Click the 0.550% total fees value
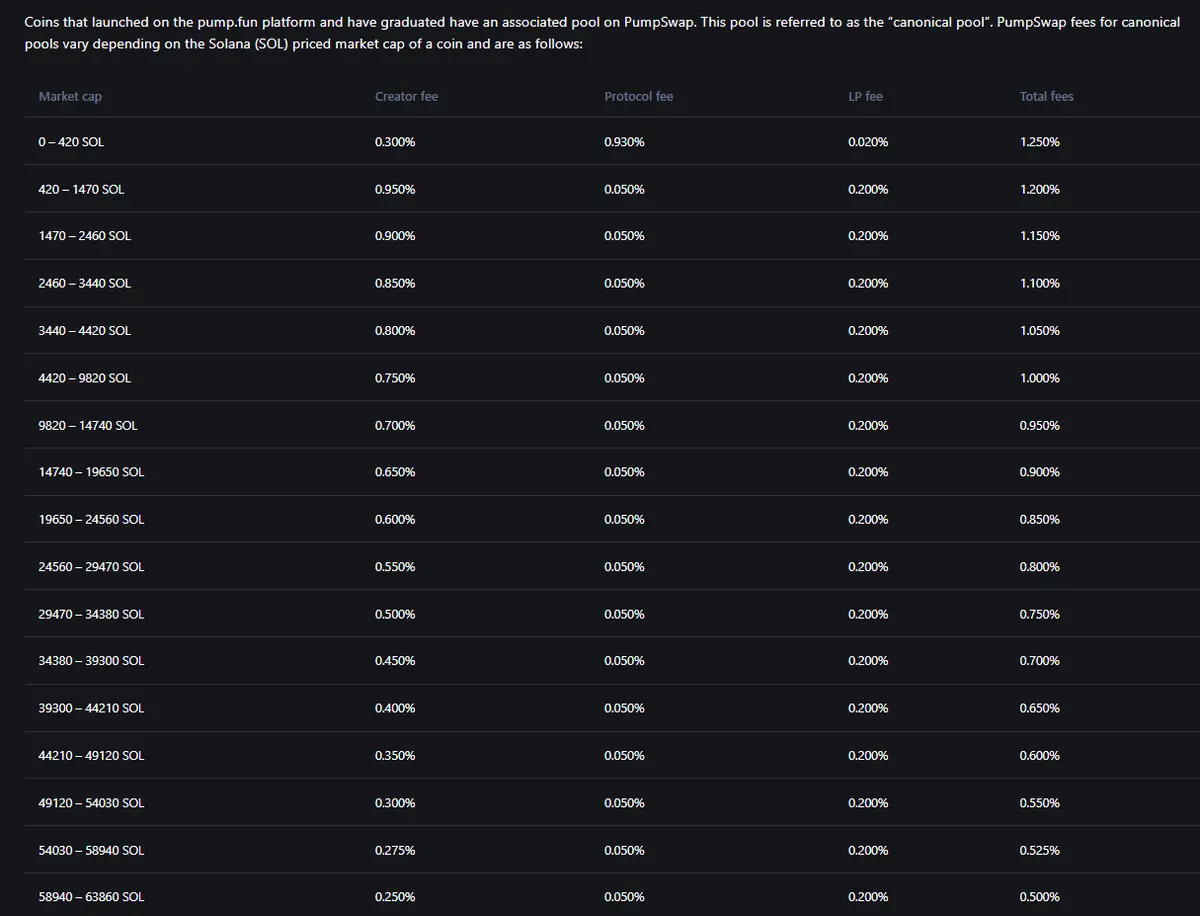 pos(1040,803)
